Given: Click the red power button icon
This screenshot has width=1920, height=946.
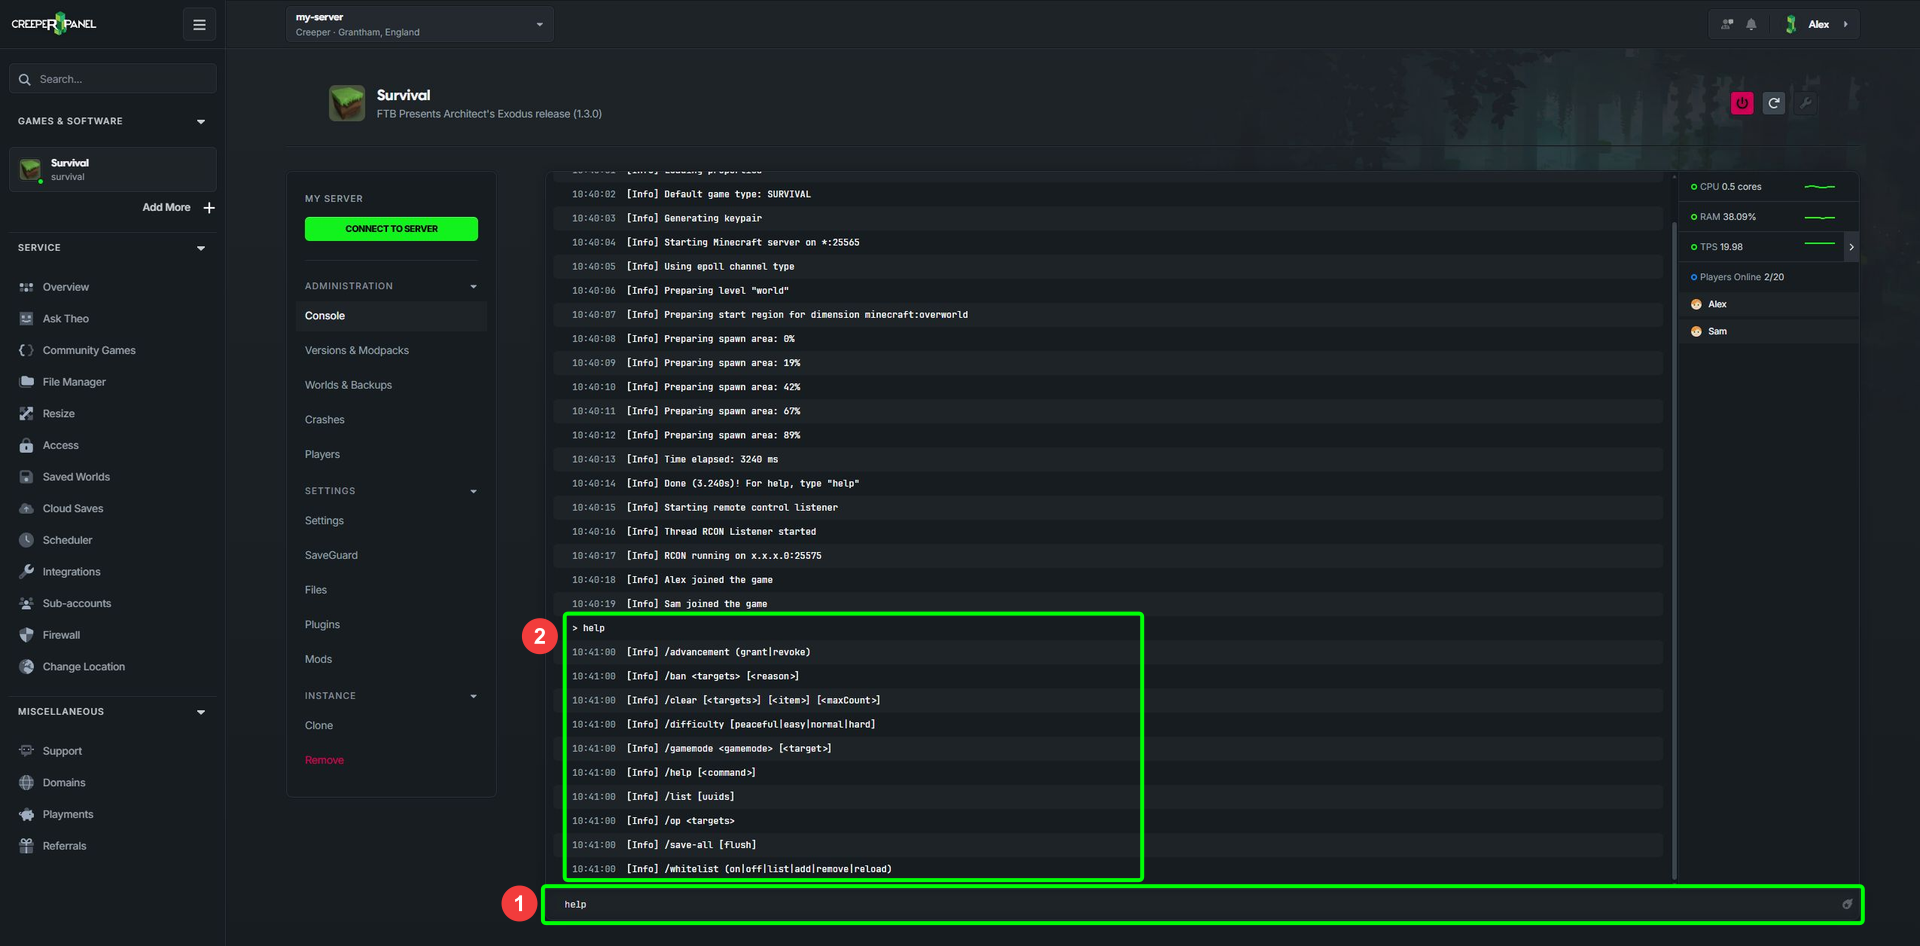Looking at the screenshot, I should click(1742, 103).
